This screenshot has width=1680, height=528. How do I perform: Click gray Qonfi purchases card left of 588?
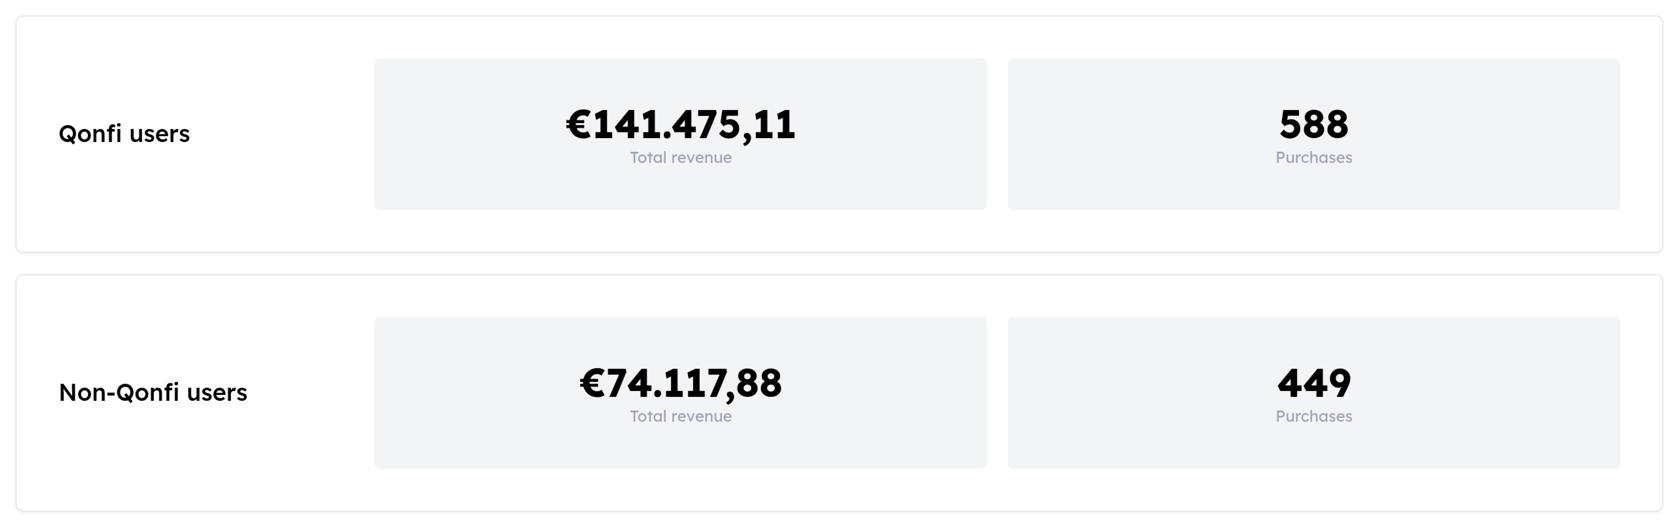1120,134
